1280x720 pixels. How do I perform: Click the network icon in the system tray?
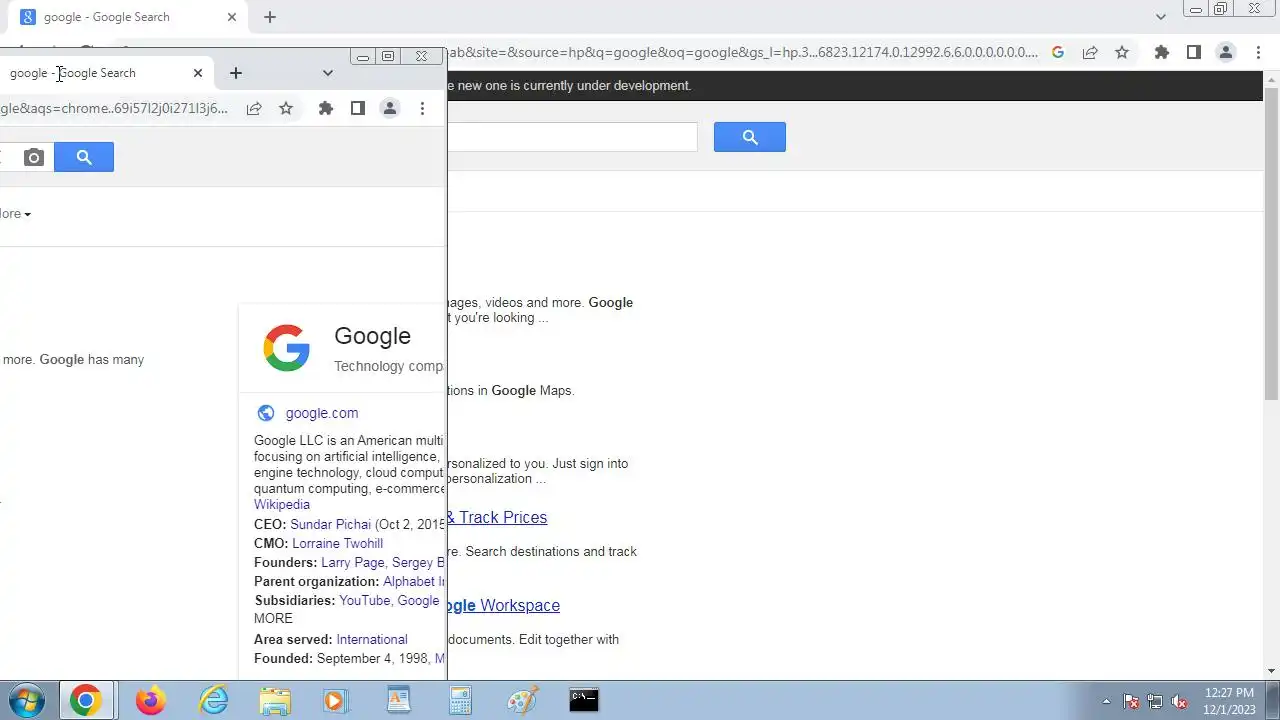coord(1155,702)
